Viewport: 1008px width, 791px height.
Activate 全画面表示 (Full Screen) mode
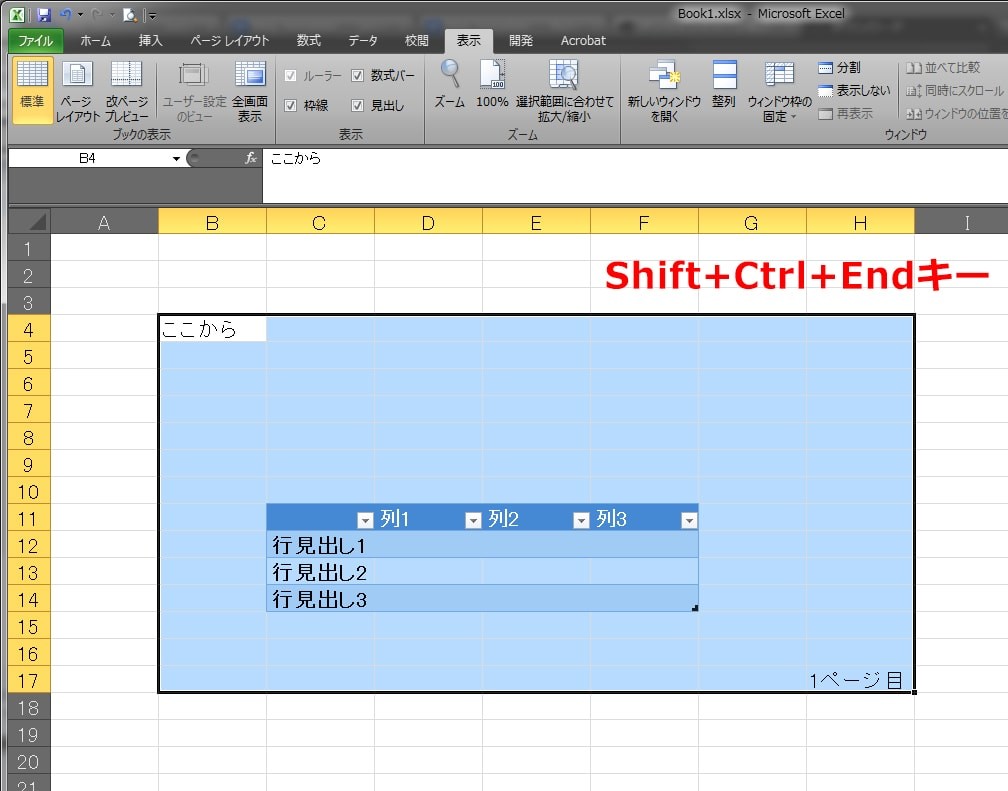coord(250,90)
